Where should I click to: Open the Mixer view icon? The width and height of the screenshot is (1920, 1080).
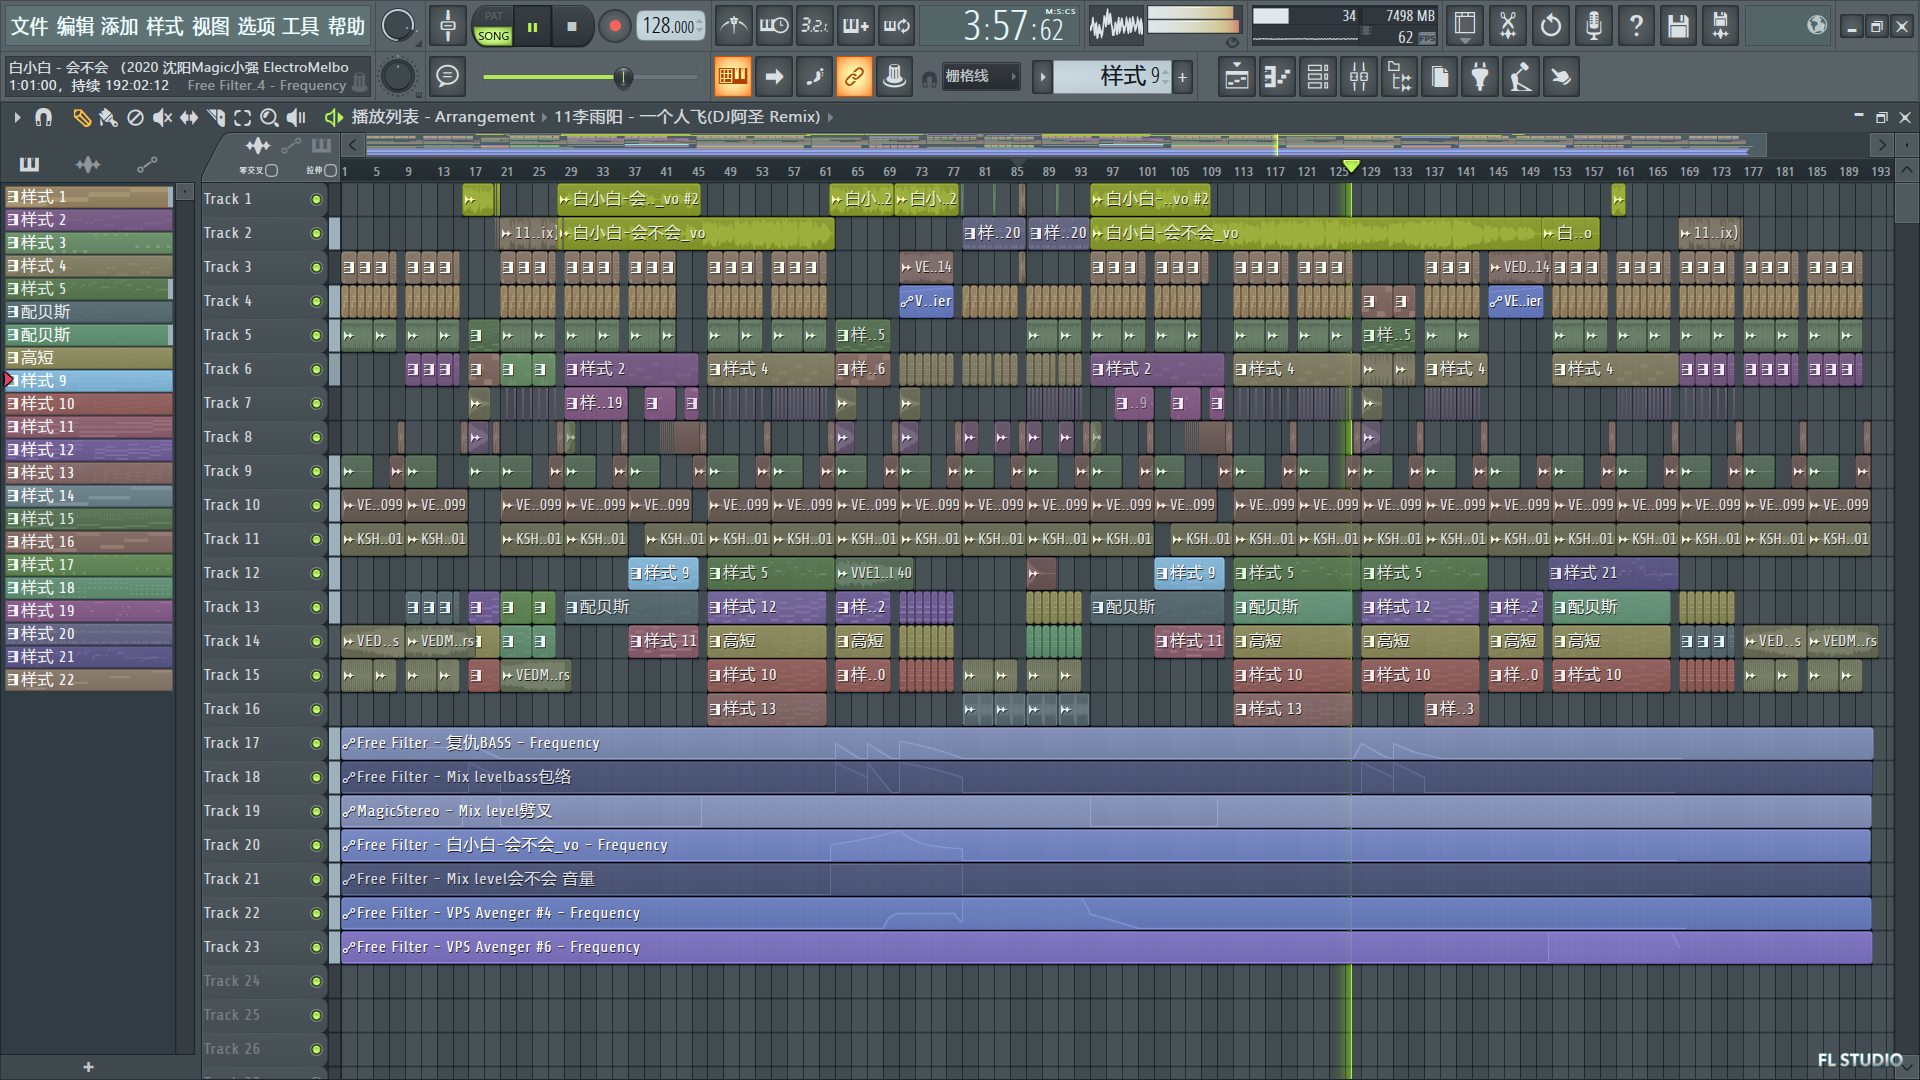[1359, 76]
